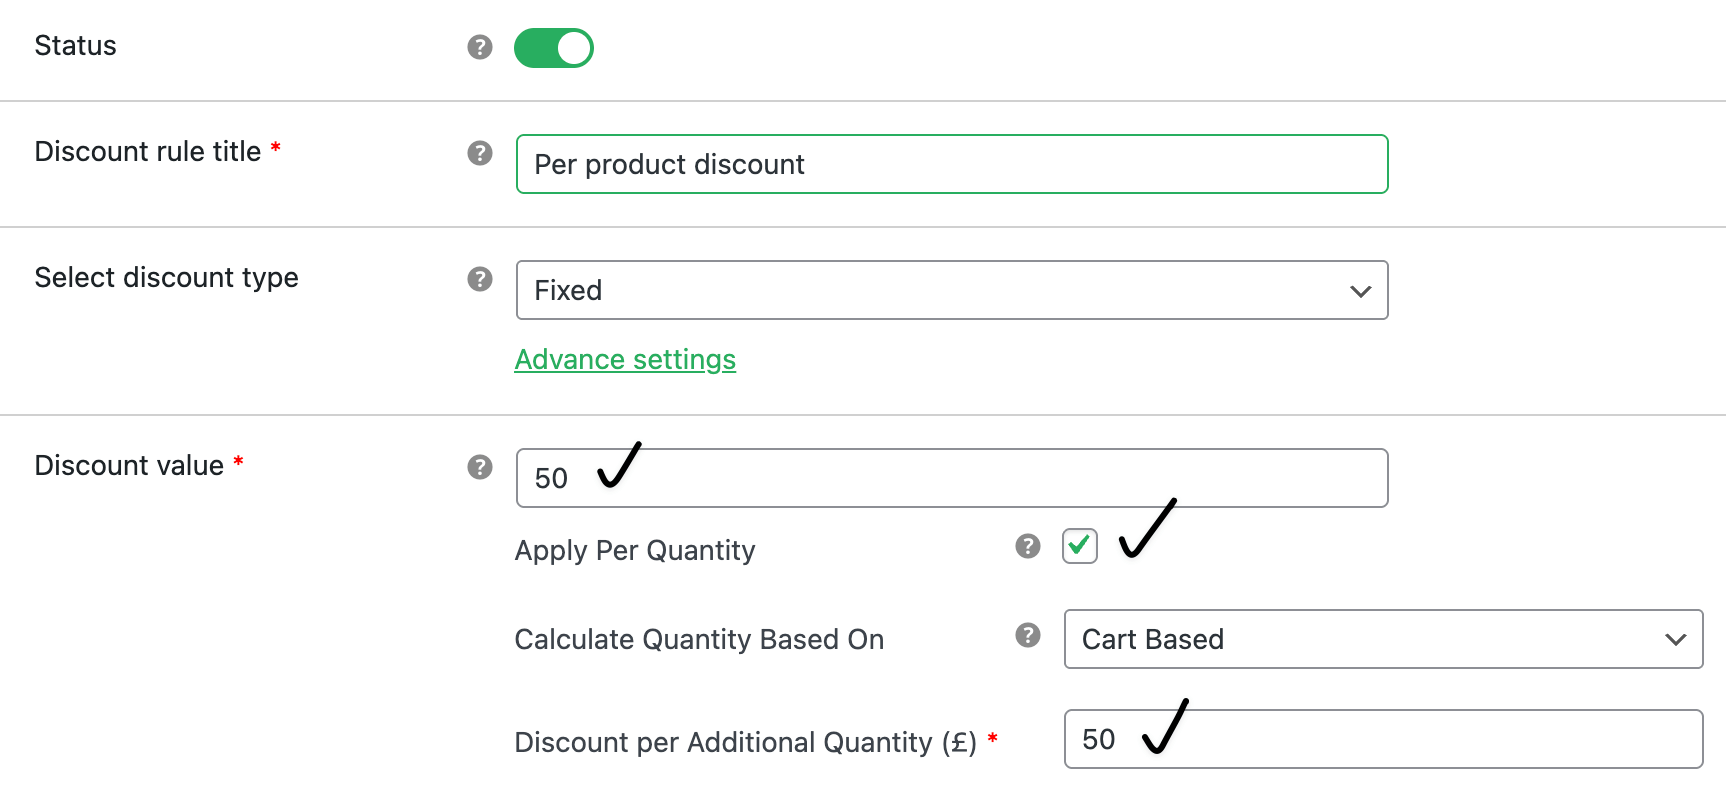Screen dimensions: 1726x792
Task: Click the Discount rule title help icon
Action: point(480,154)
